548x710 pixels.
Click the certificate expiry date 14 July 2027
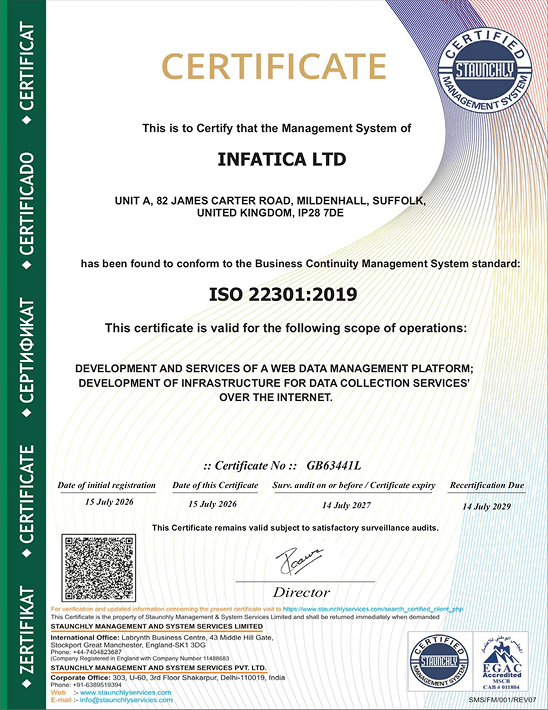[346, 505]
